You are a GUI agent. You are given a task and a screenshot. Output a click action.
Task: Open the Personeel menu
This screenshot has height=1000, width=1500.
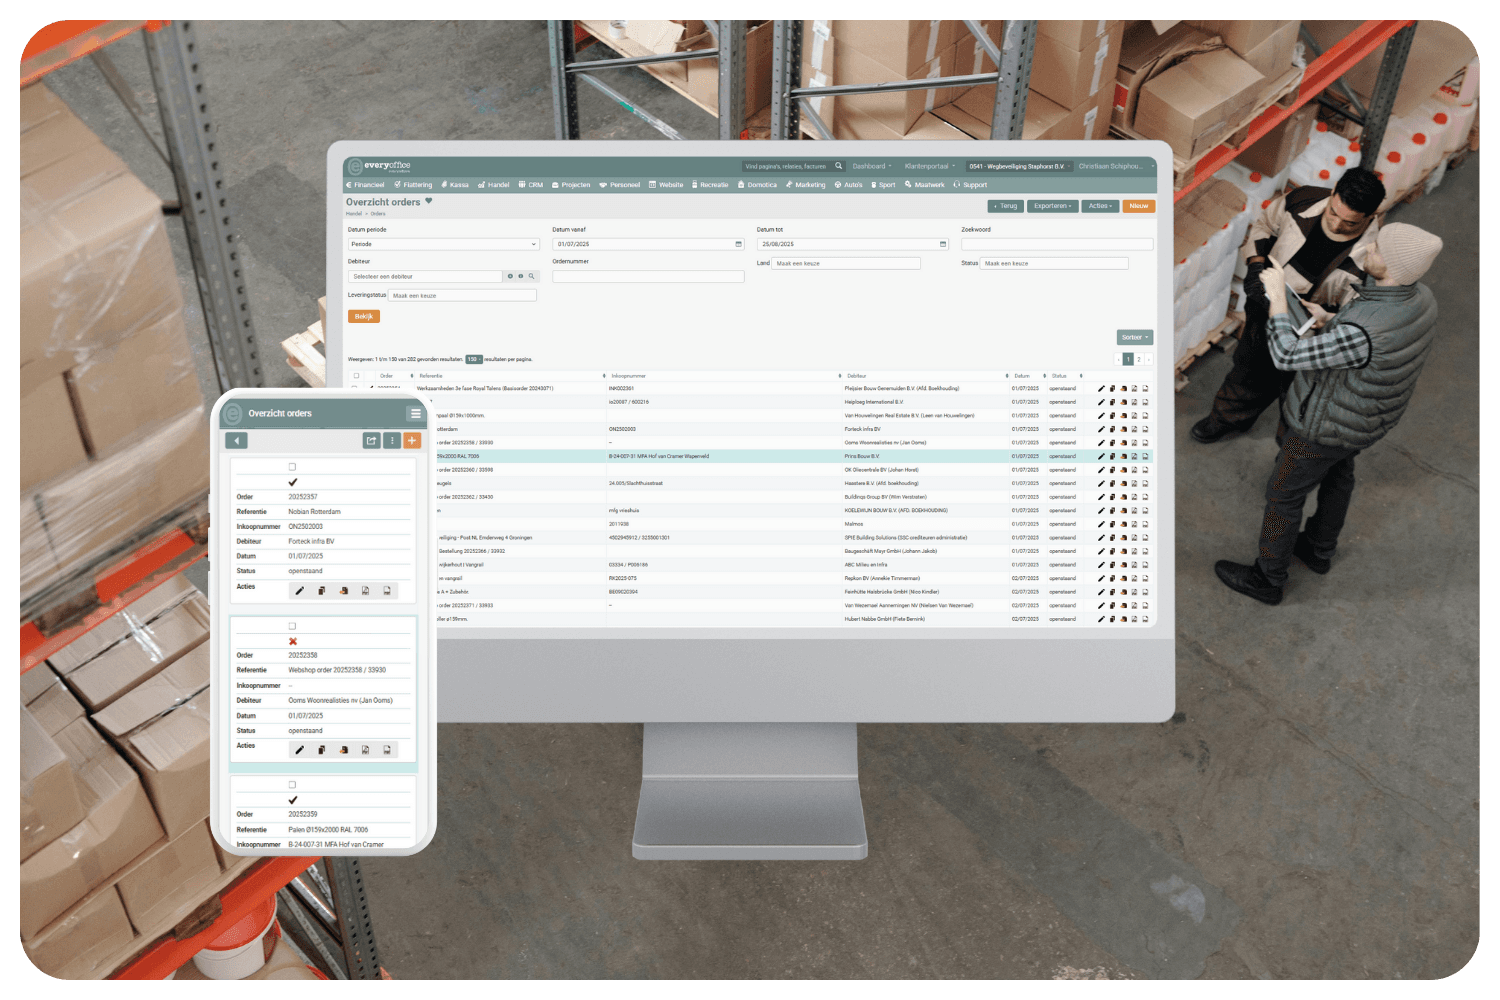620,185
